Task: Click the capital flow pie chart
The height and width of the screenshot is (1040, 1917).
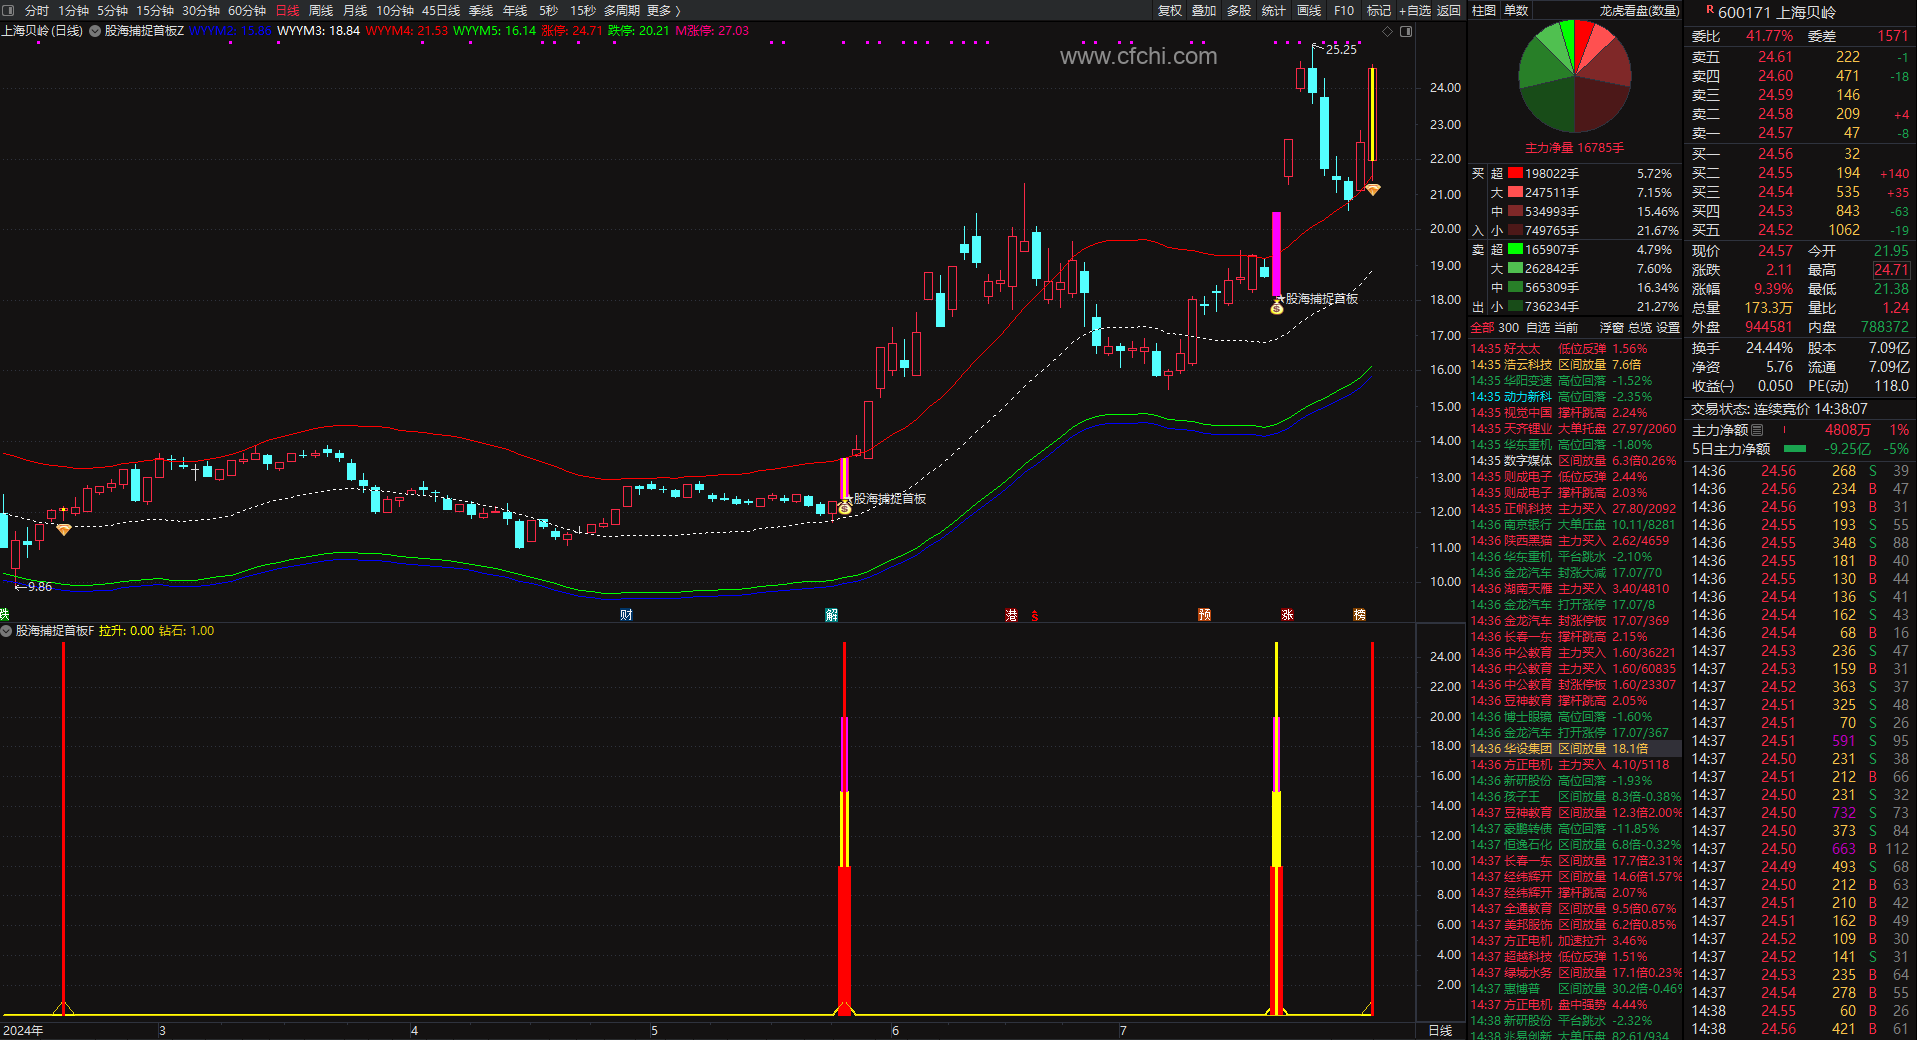Action: click(x=1575, y=76)
